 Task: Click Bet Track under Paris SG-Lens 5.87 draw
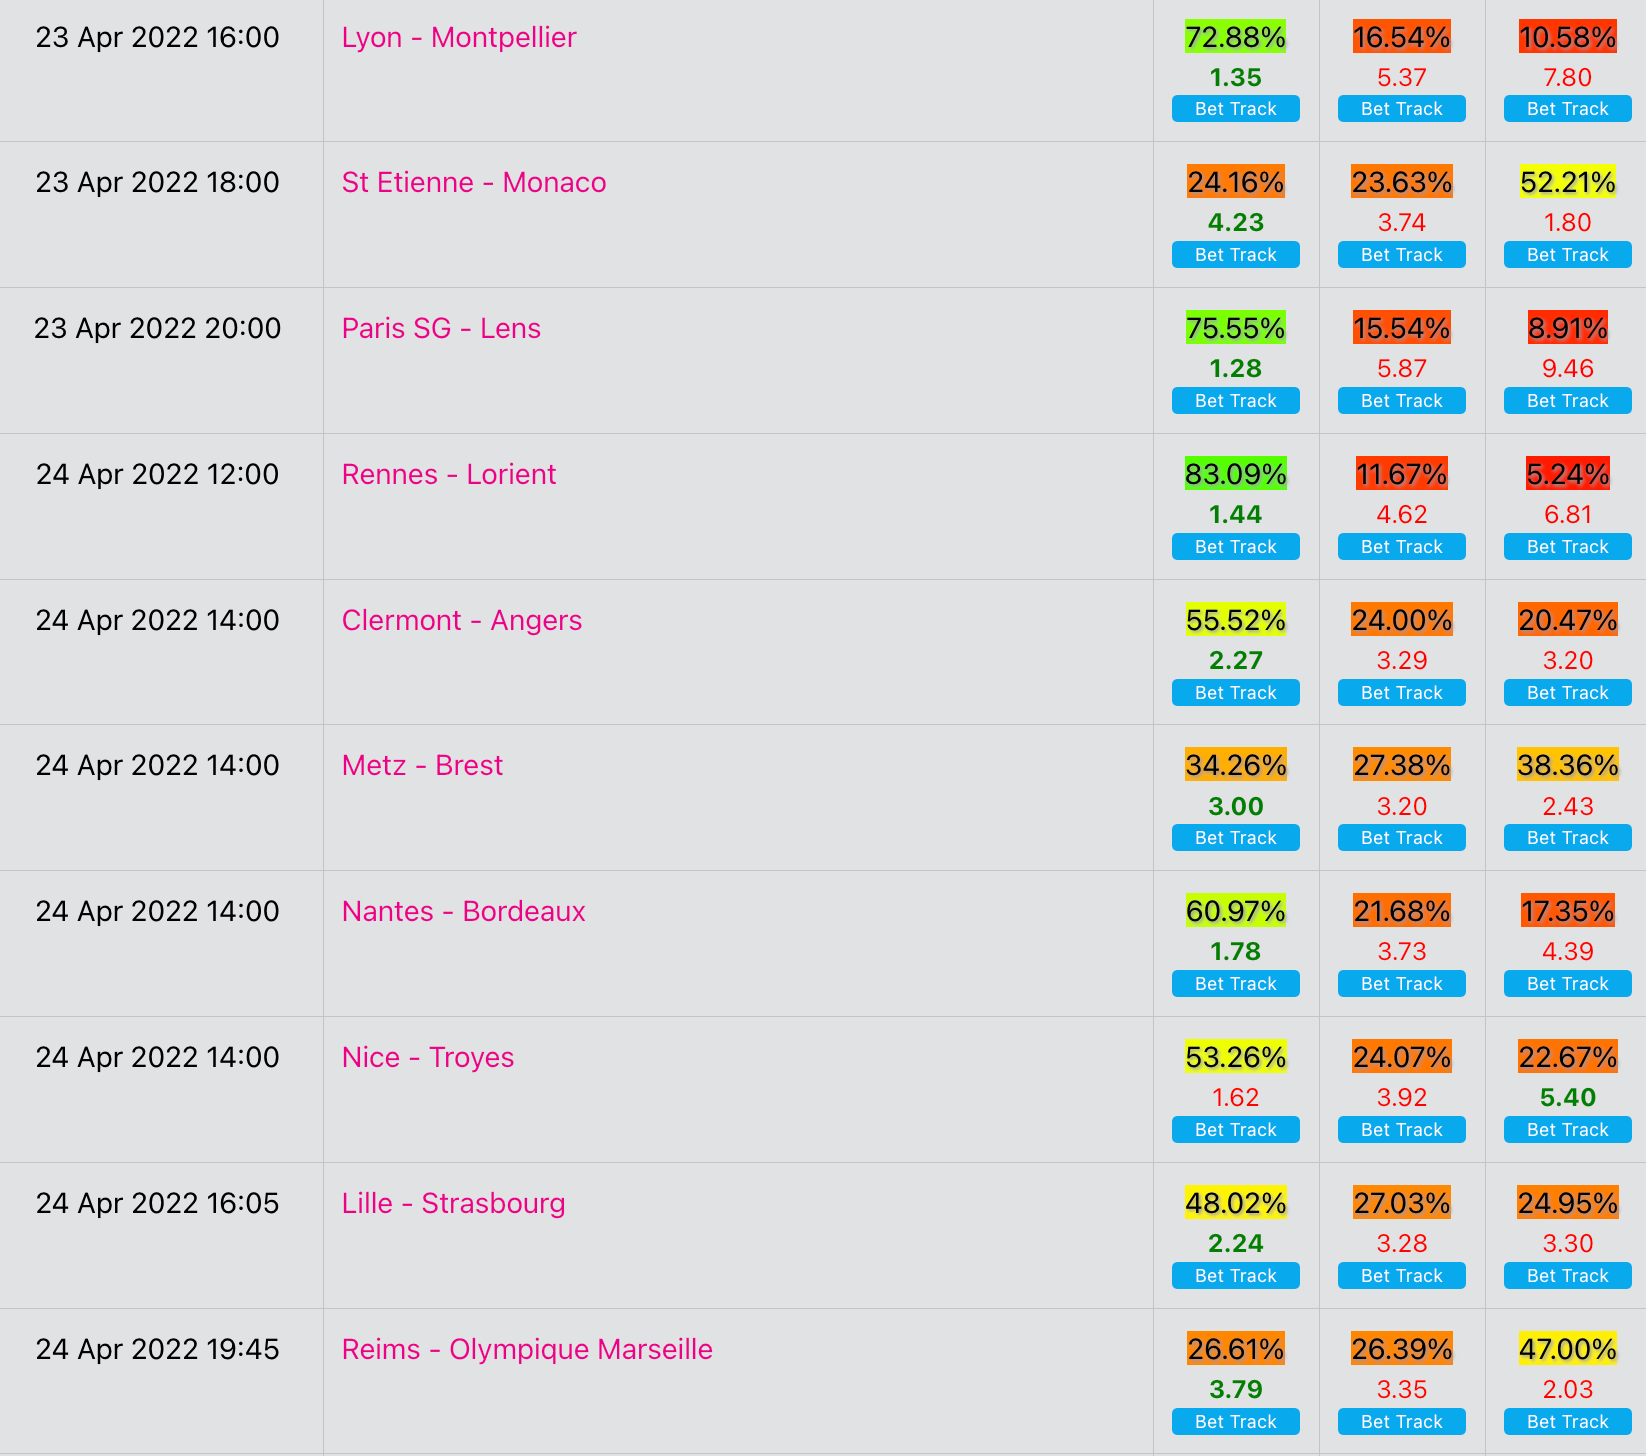[1402, 401]
